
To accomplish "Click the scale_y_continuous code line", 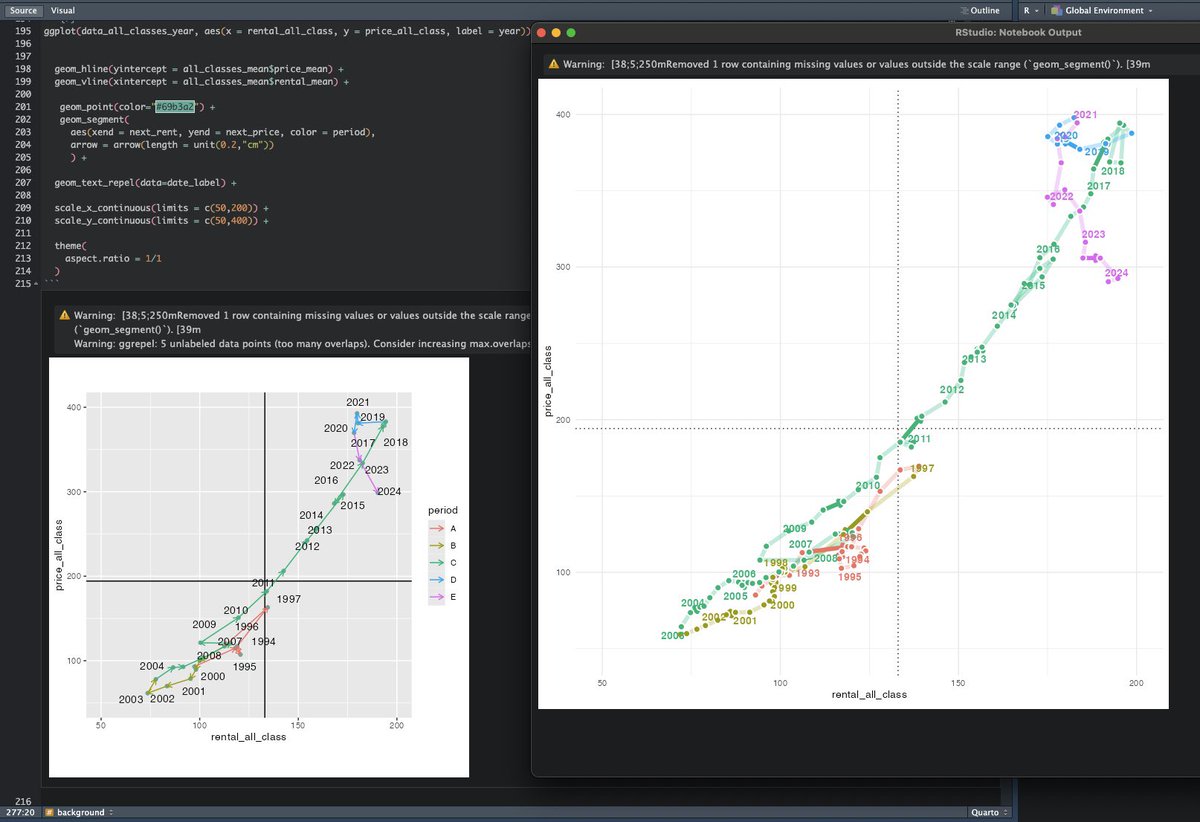I will pyautogui.click(x=161, y=219).
